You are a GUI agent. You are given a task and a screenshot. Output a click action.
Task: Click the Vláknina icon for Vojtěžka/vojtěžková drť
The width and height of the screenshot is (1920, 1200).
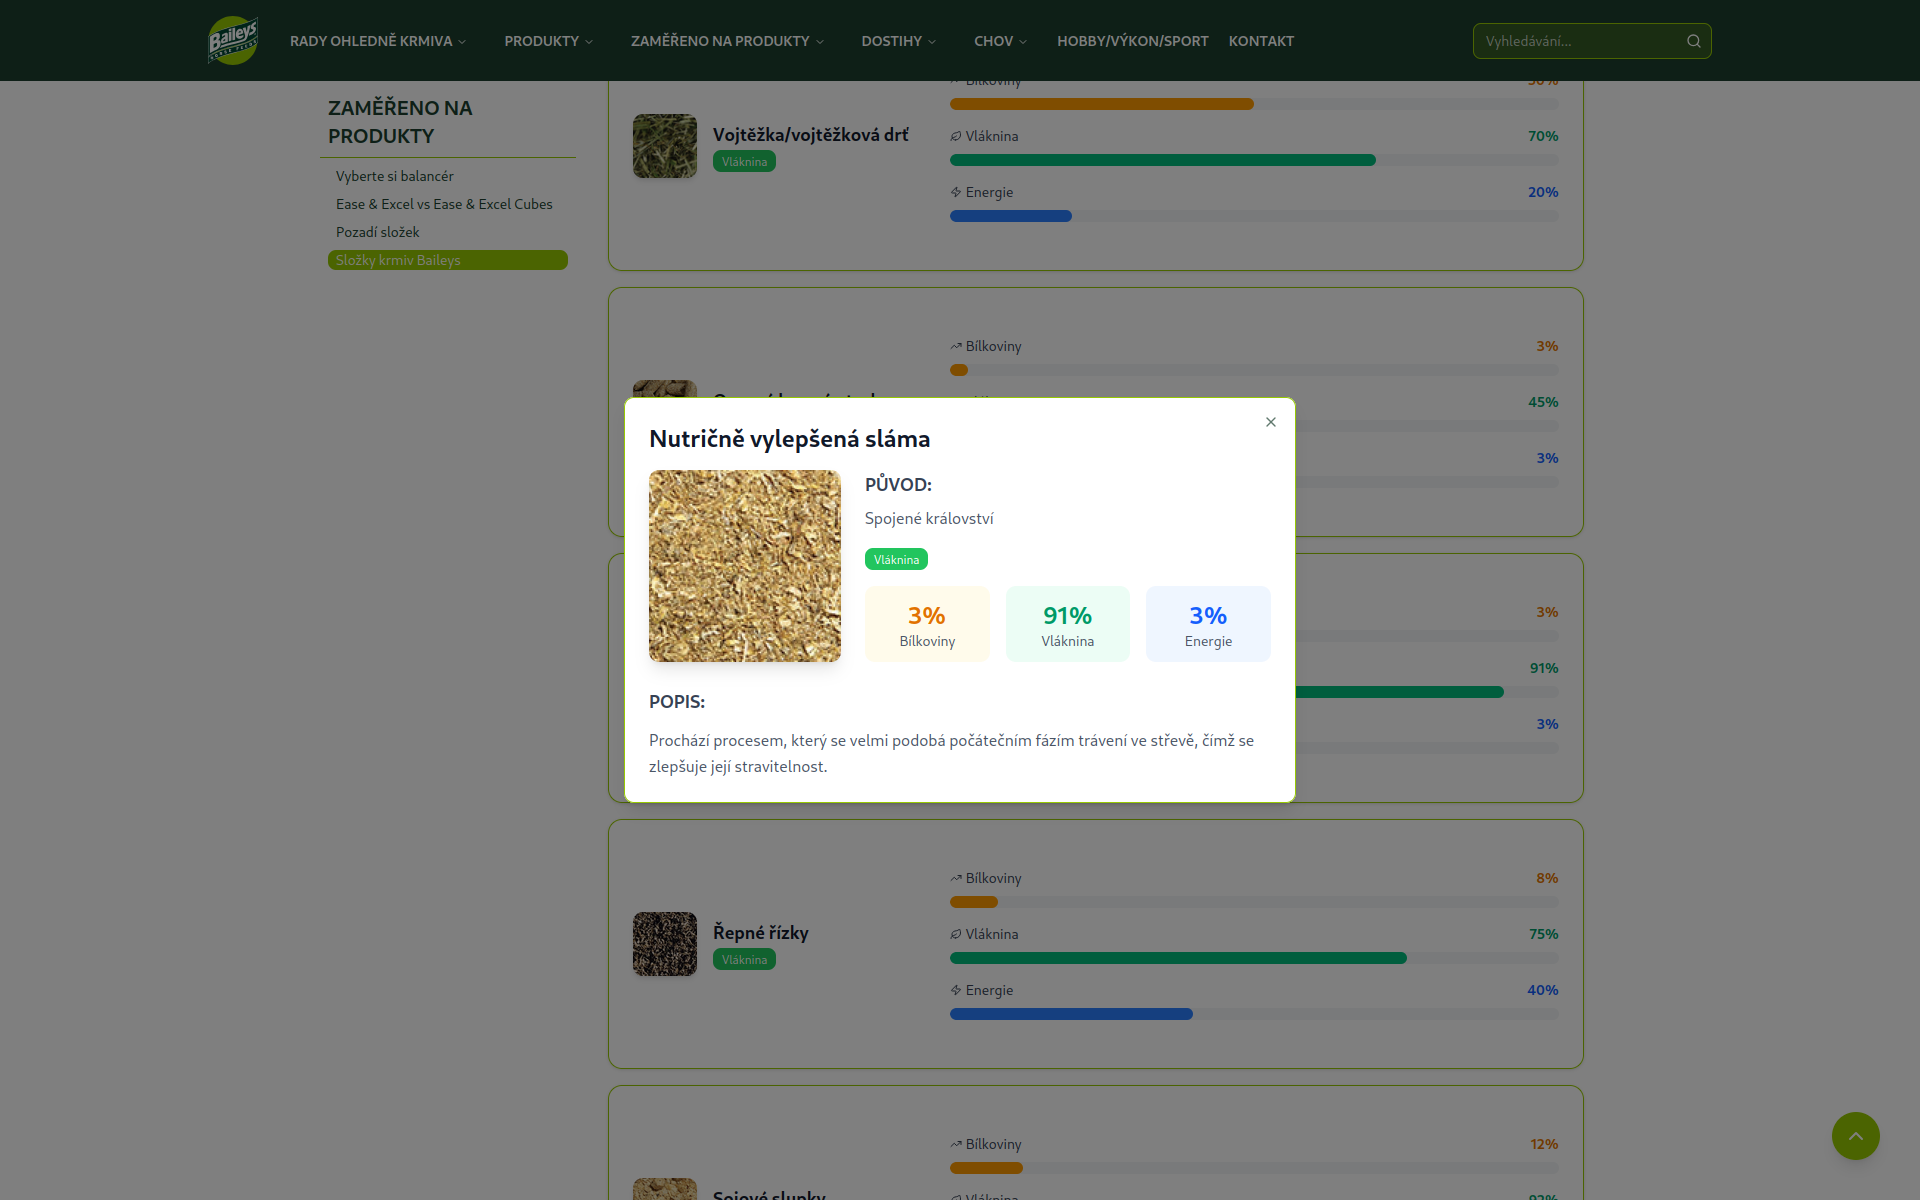point(956,136)
